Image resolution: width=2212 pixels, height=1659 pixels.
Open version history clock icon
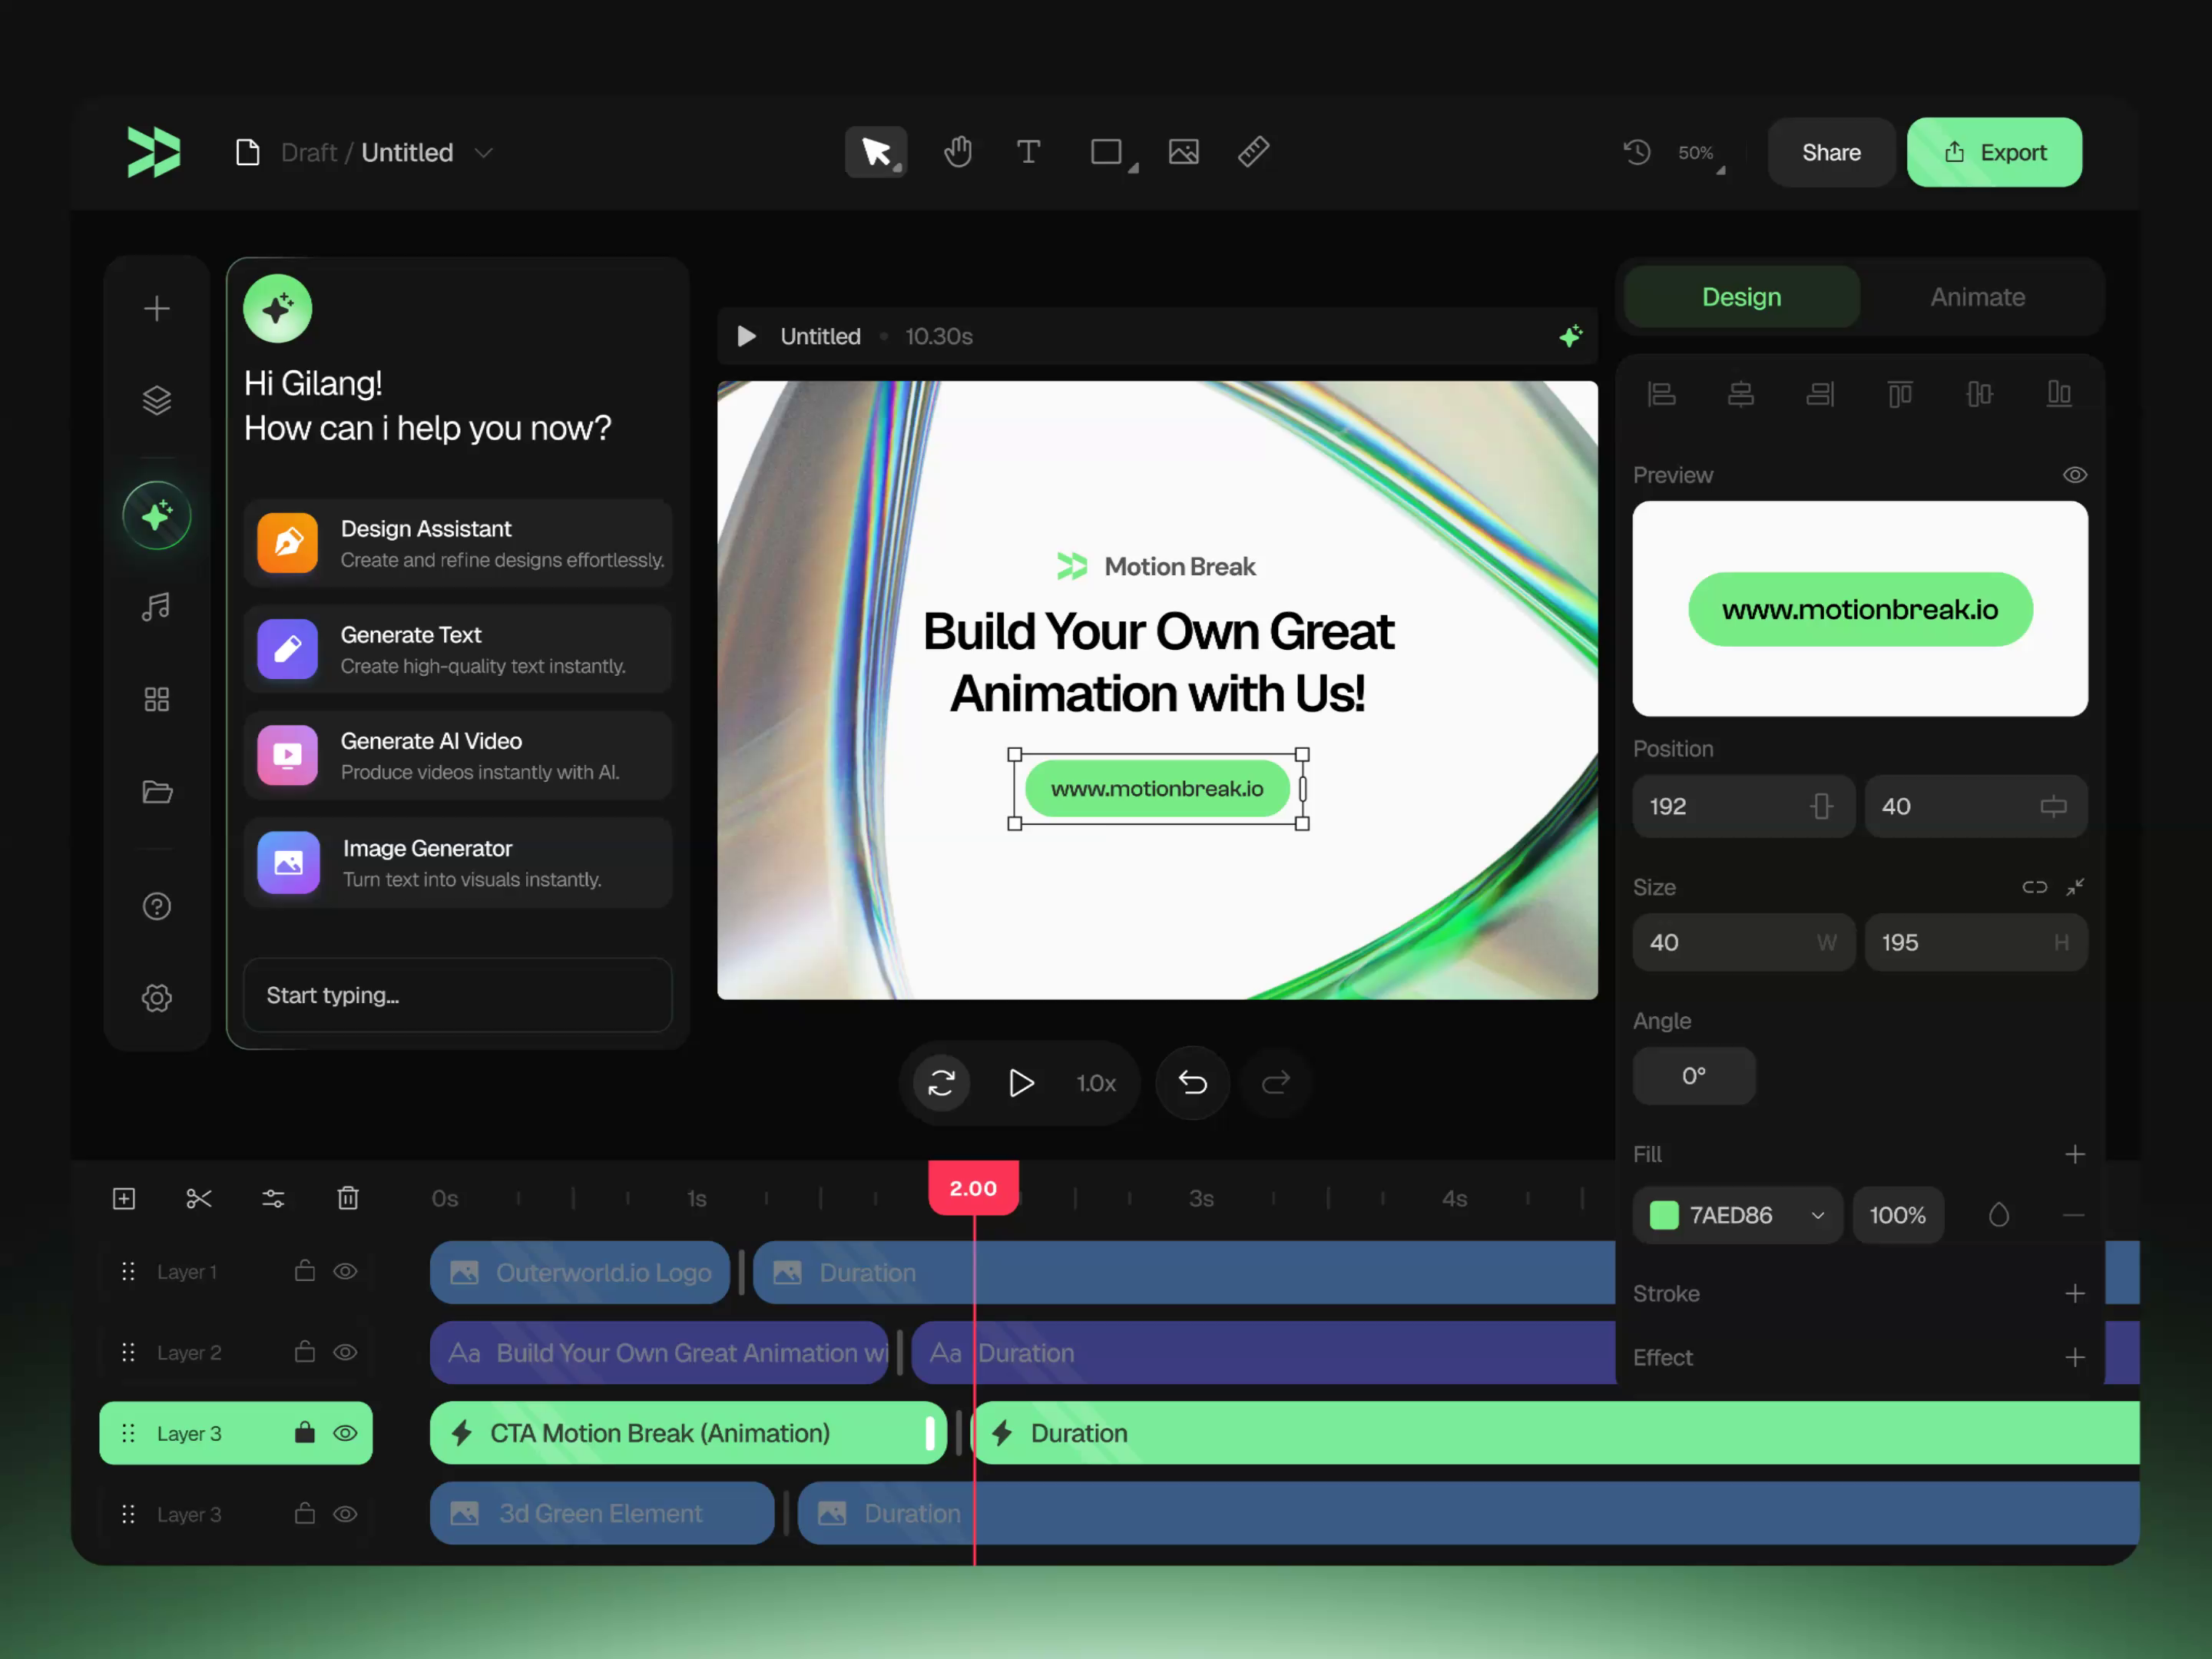(x=1637, y=152)
